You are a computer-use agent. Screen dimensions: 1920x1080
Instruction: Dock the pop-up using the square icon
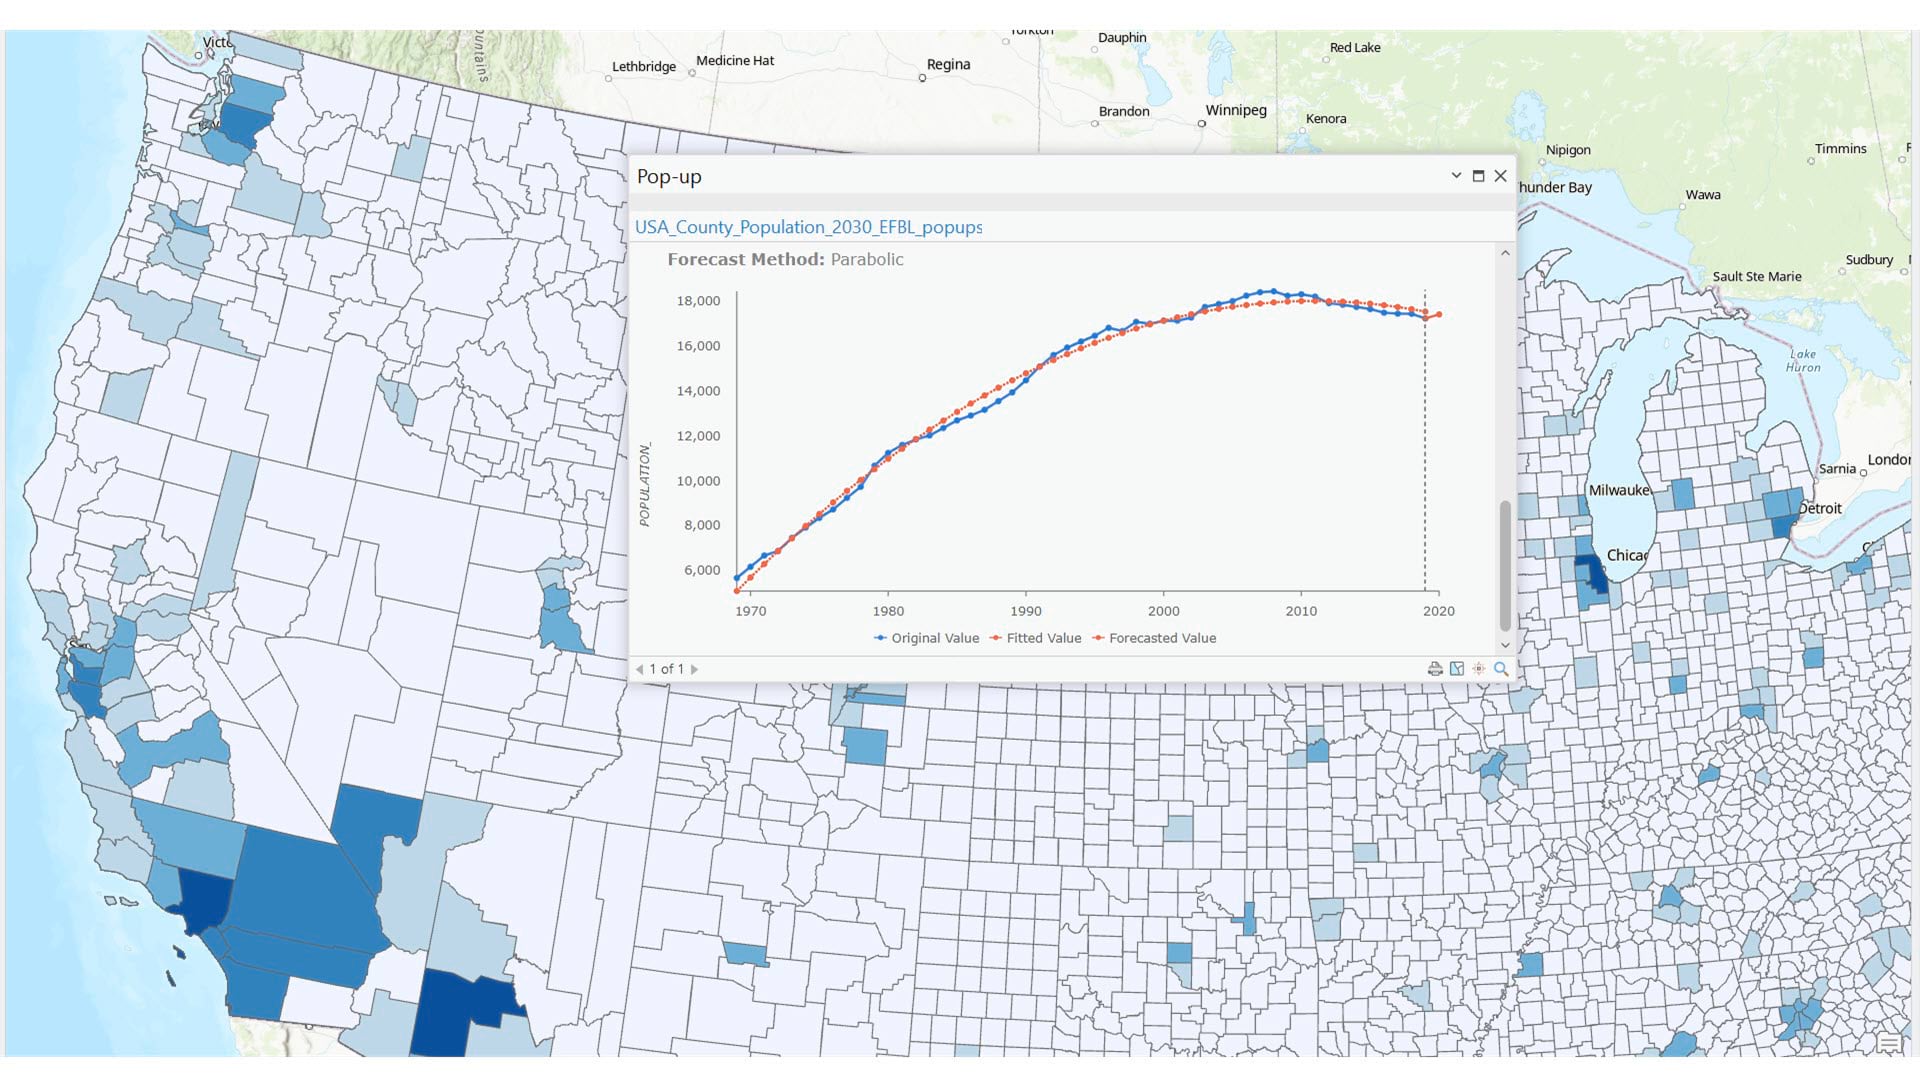point(1478,175)
